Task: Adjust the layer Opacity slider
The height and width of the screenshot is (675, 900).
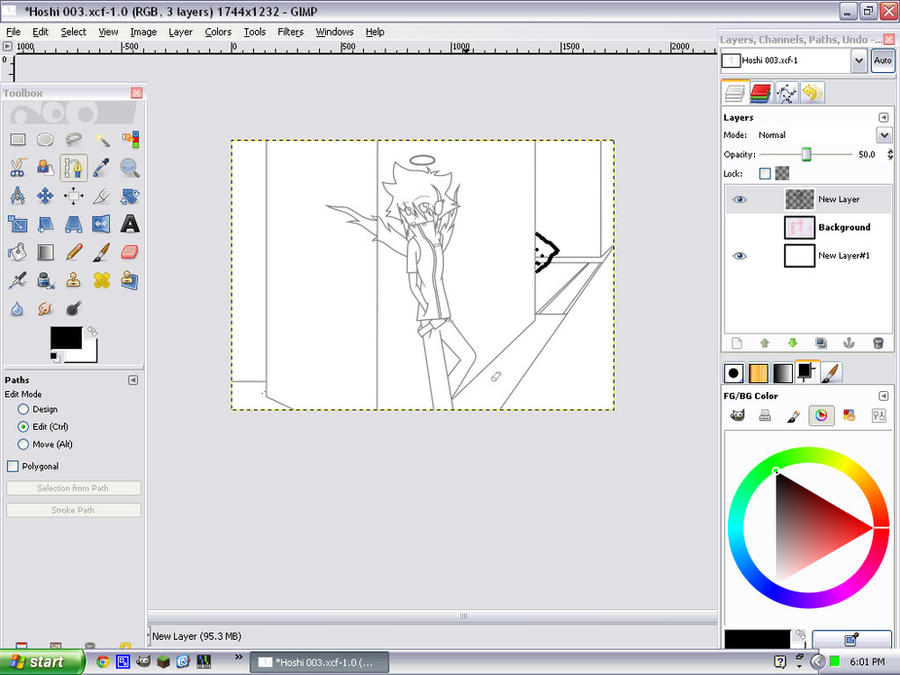Action: 806,154
